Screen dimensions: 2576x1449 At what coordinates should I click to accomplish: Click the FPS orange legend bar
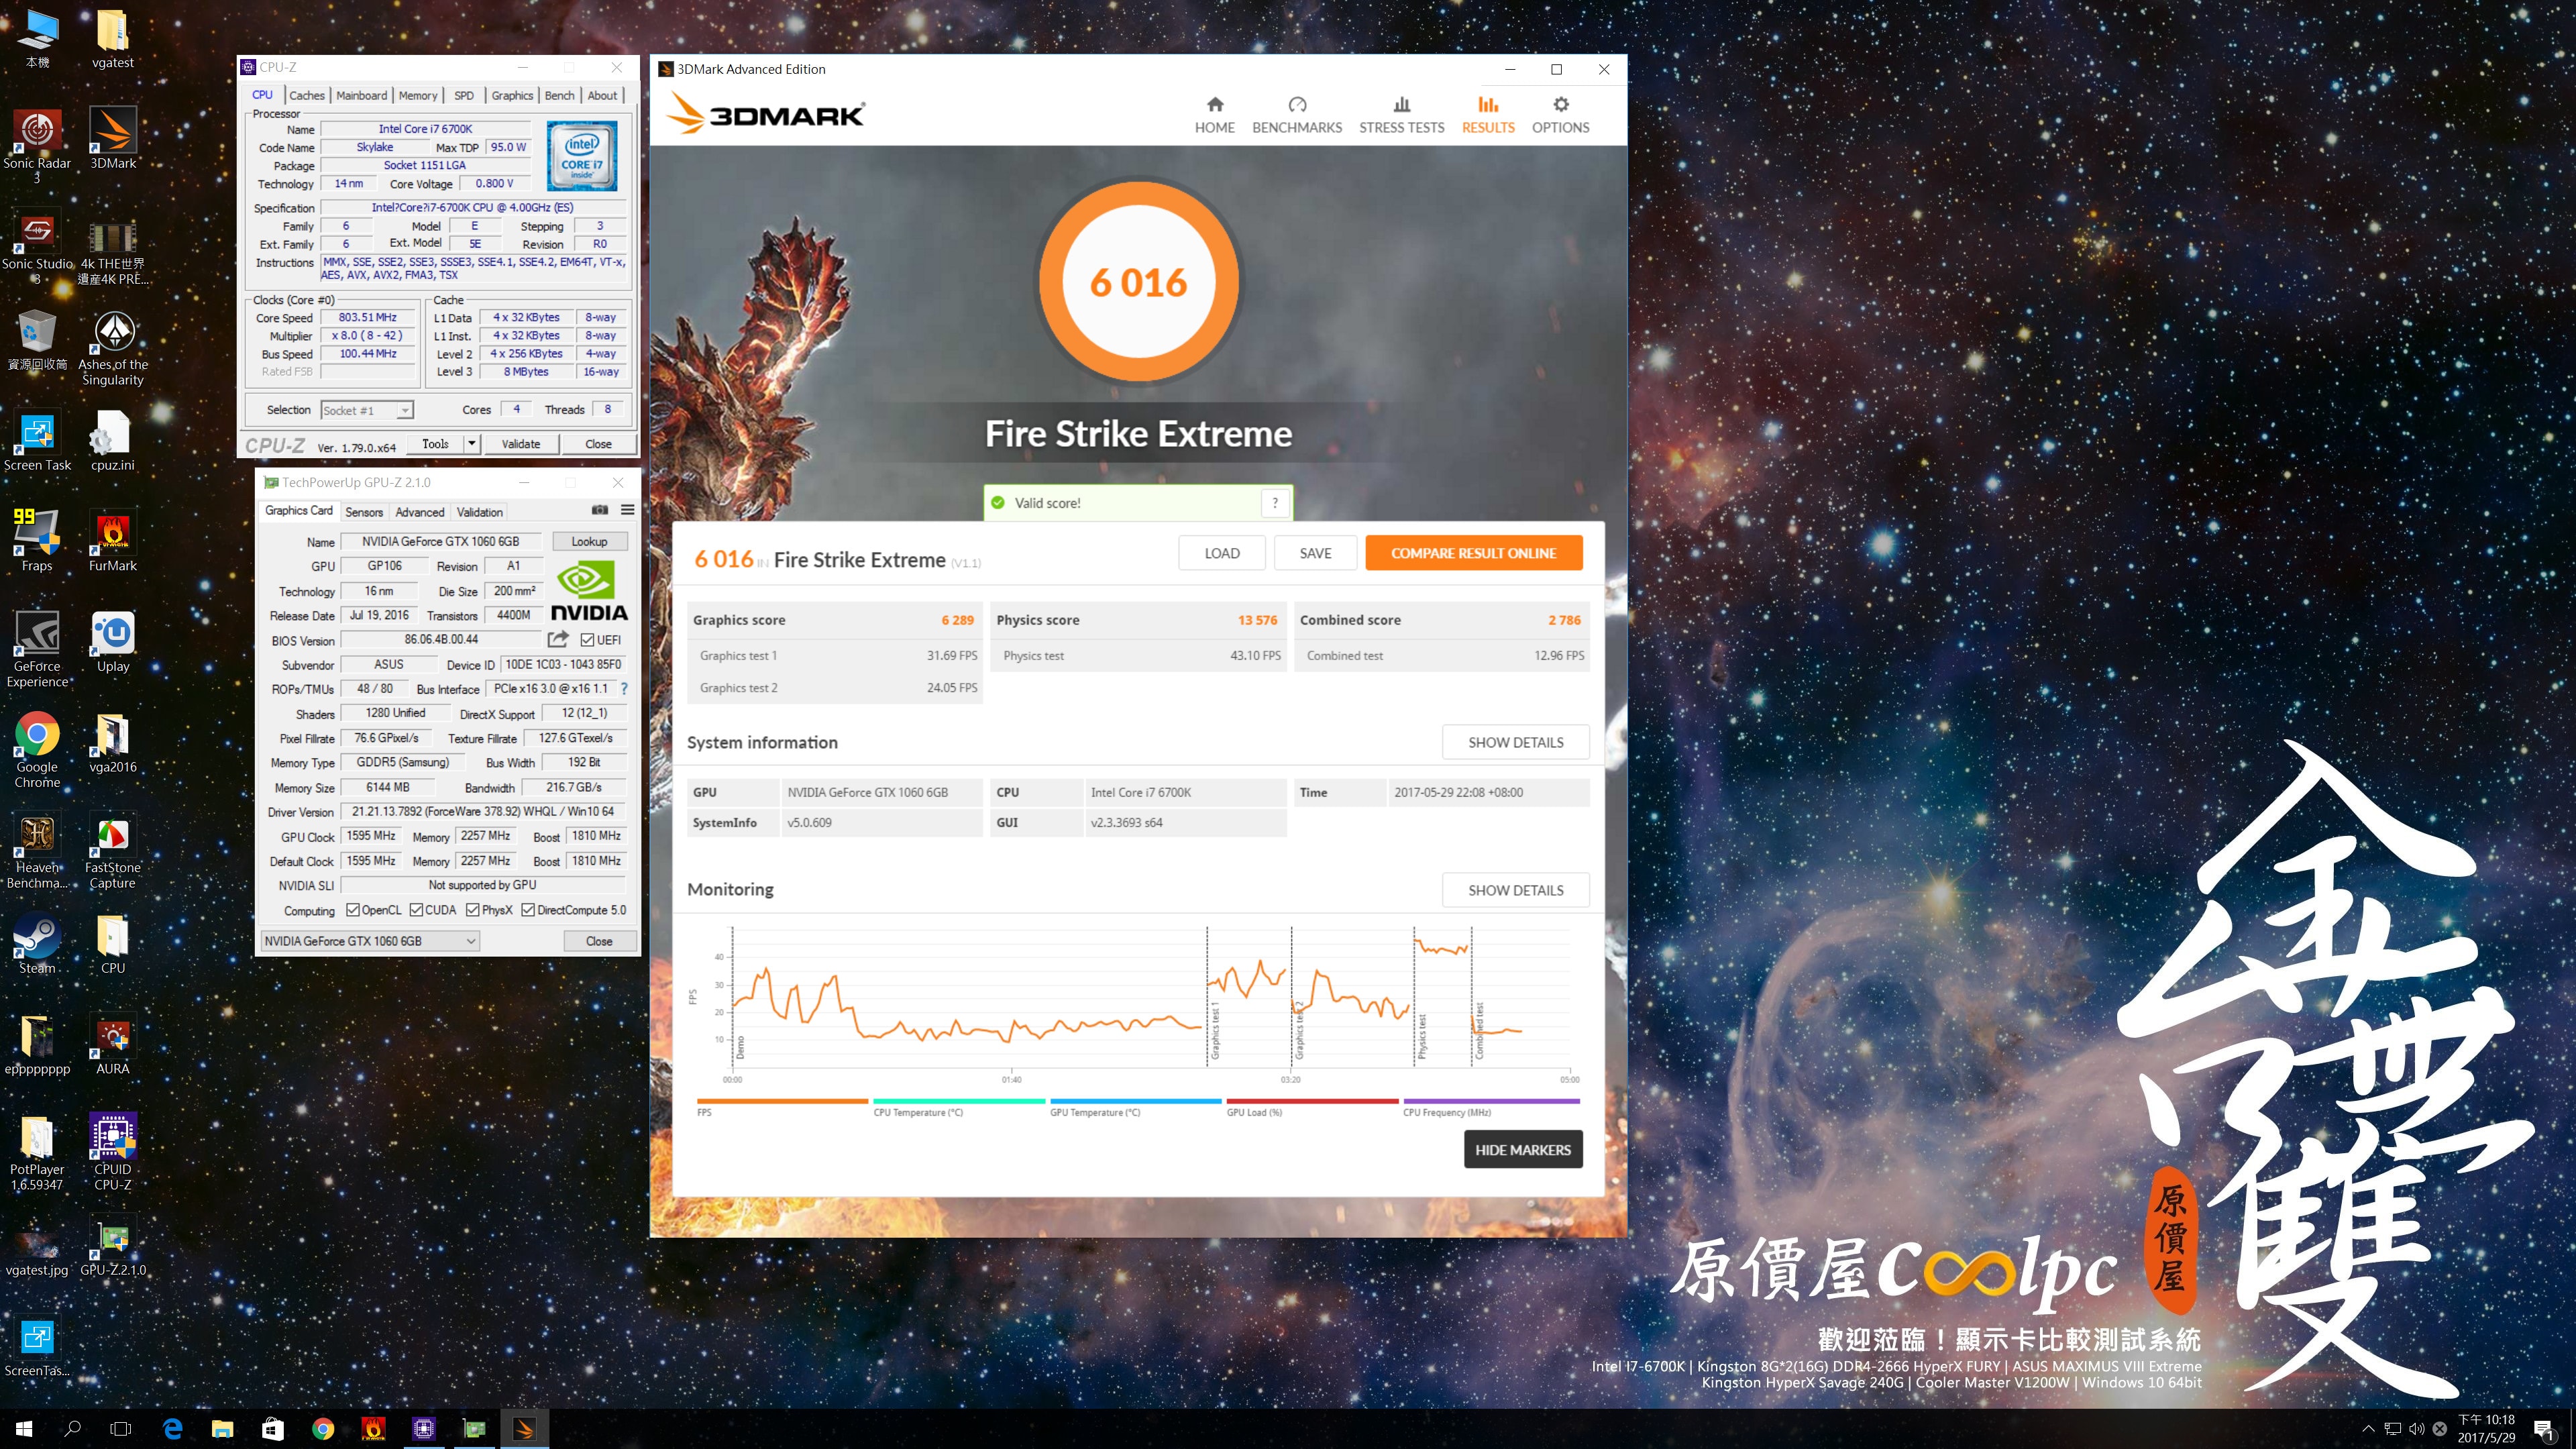coord(782,1101)
